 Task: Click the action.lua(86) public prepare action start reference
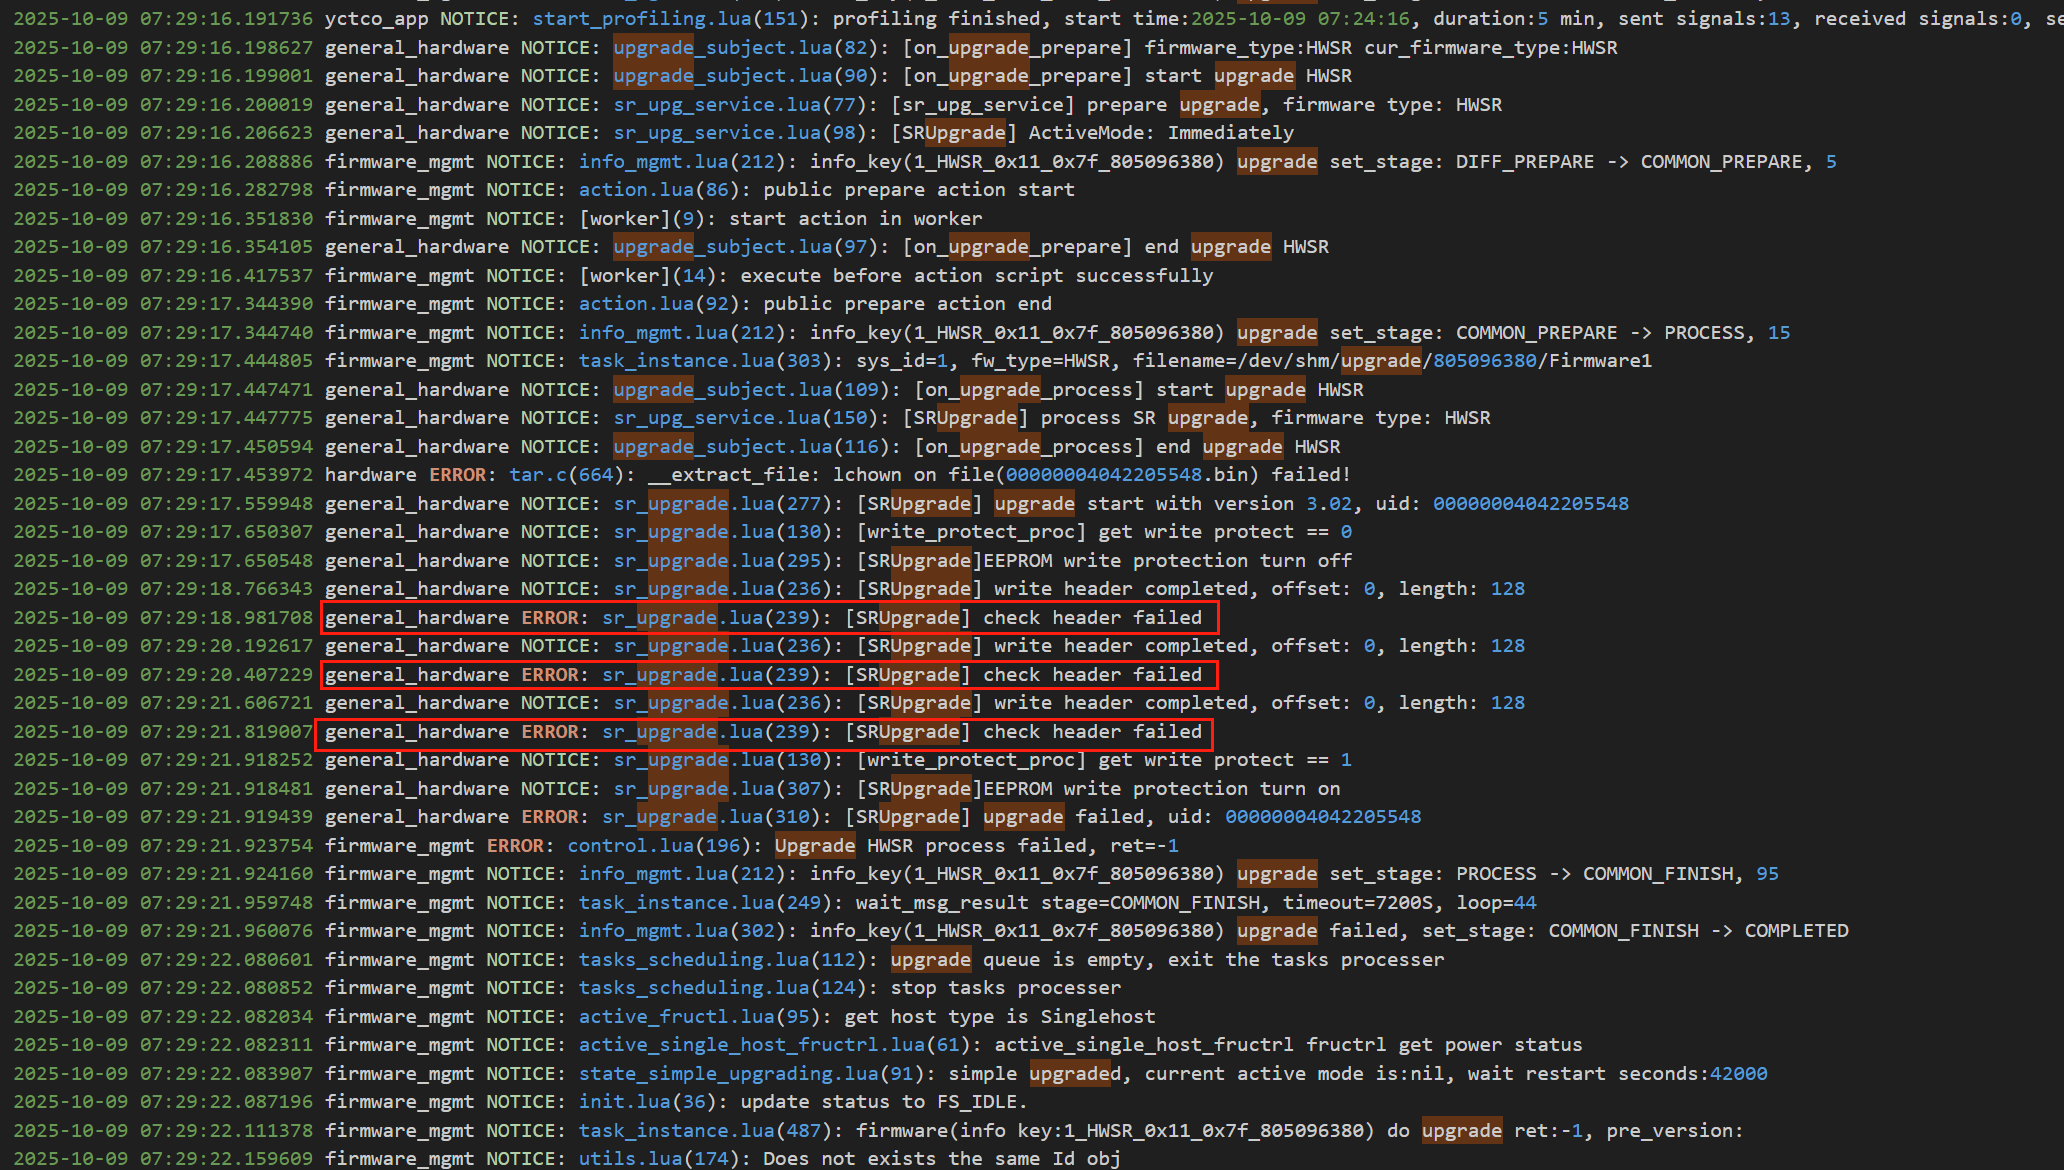[658, 190]
